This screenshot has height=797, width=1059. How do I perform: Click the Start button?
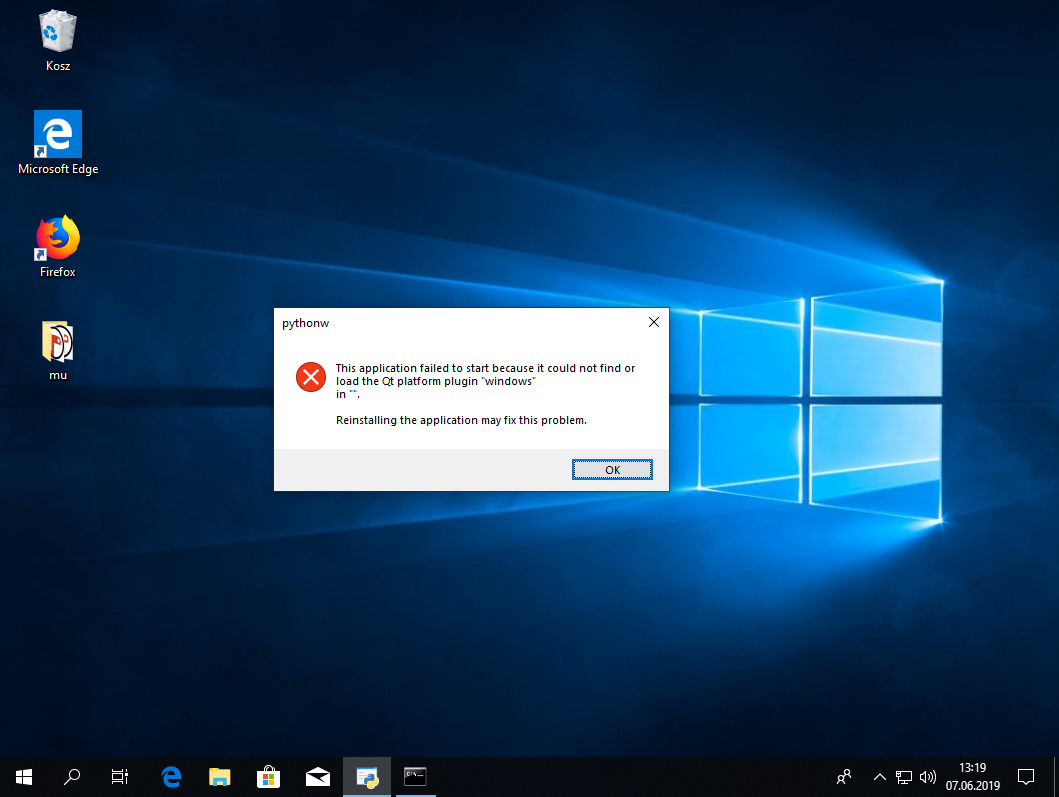click(23, 777)
